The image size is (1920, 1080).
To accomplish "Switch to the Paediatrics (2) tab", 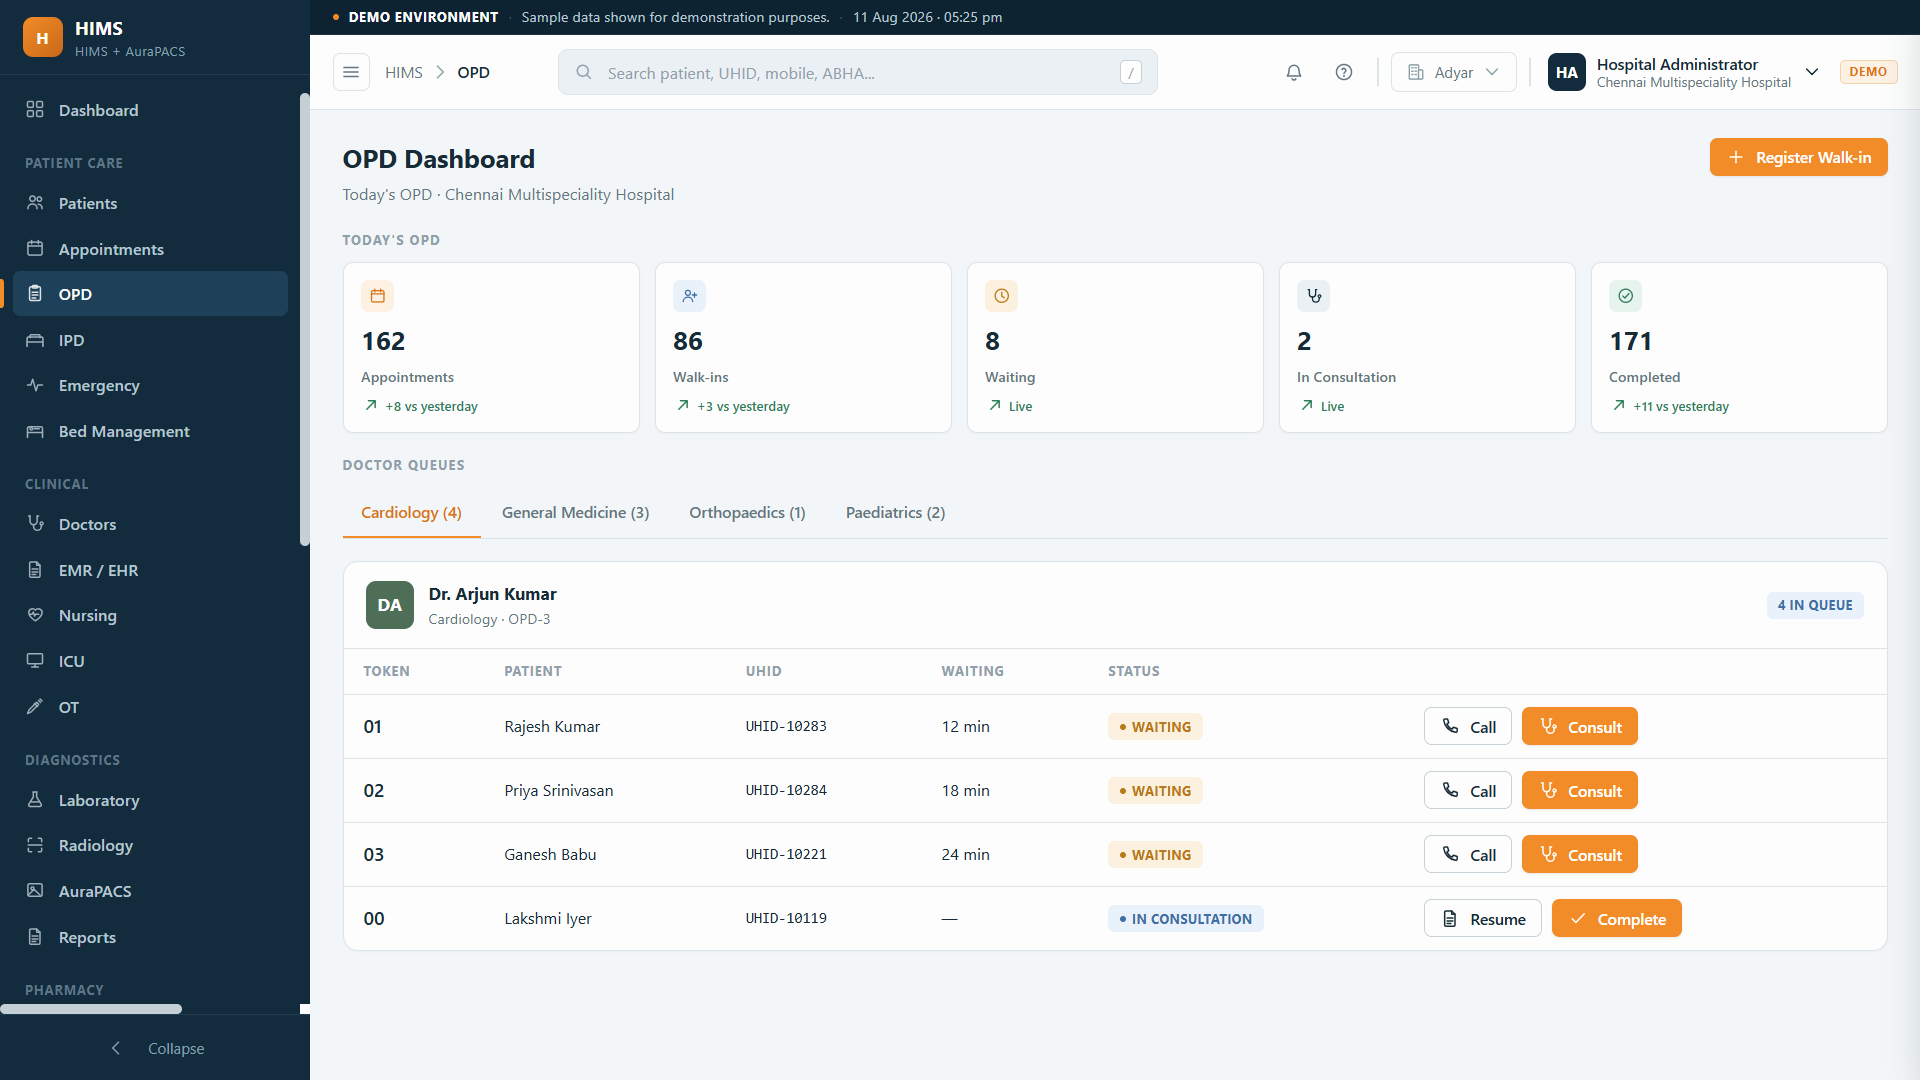I will tap(895, 512).
